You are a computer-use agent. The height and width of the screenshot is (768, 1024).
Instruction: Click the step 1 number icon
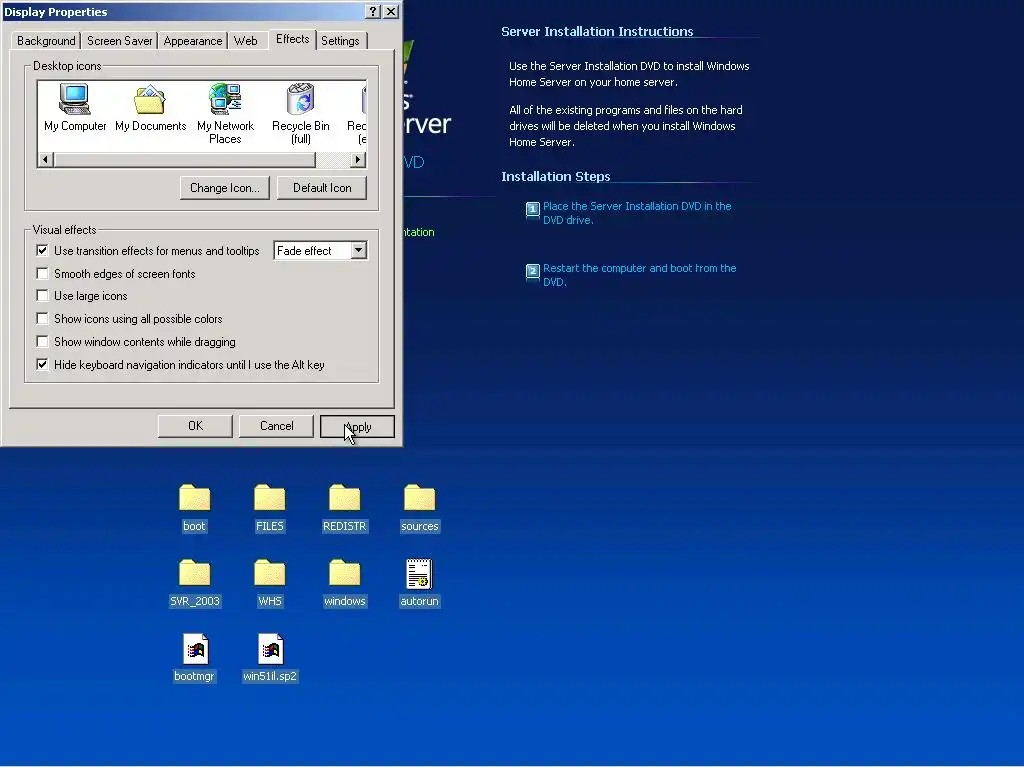pyautogui.click(x=533, y=210)
